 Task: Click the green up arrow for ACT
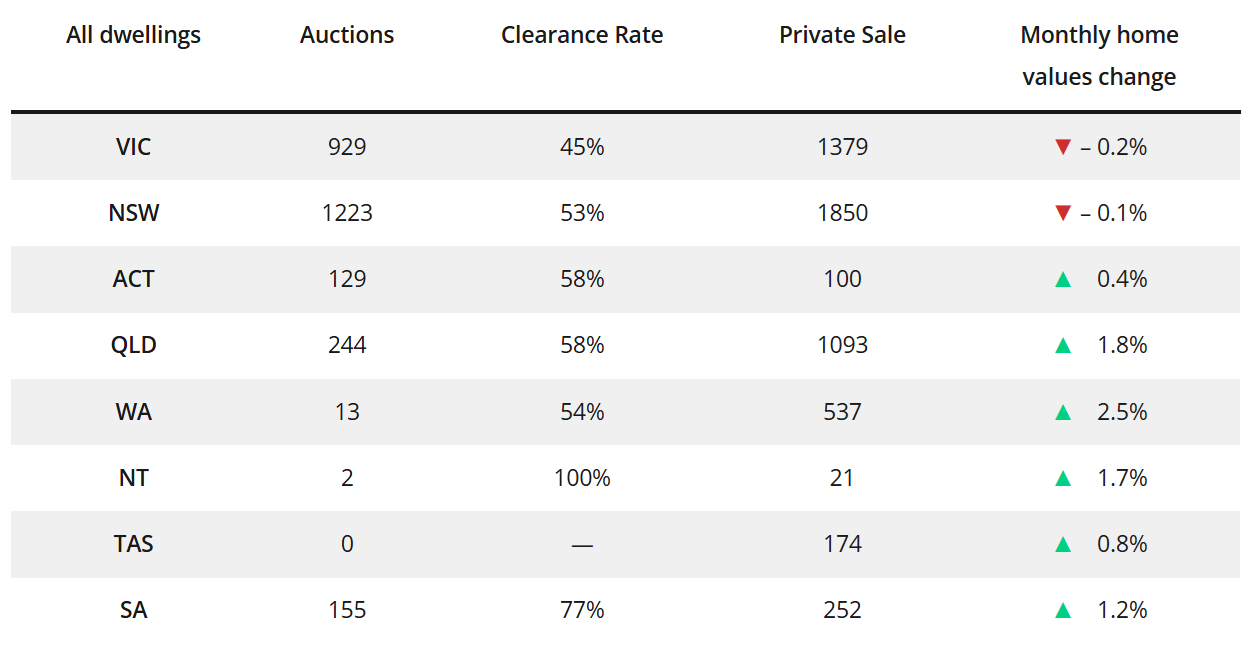[x=1063, y=279]
